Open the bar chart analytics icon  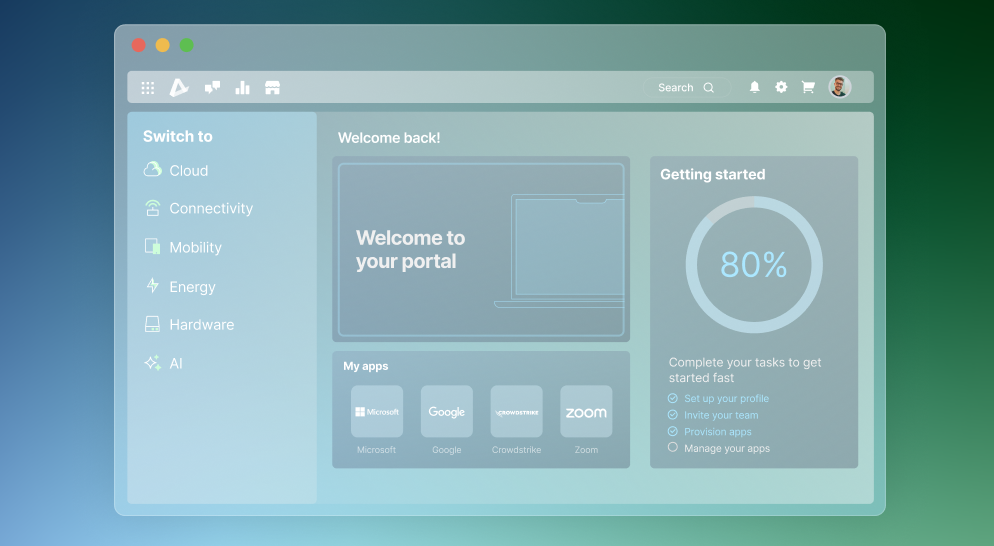tap(242, 88)
